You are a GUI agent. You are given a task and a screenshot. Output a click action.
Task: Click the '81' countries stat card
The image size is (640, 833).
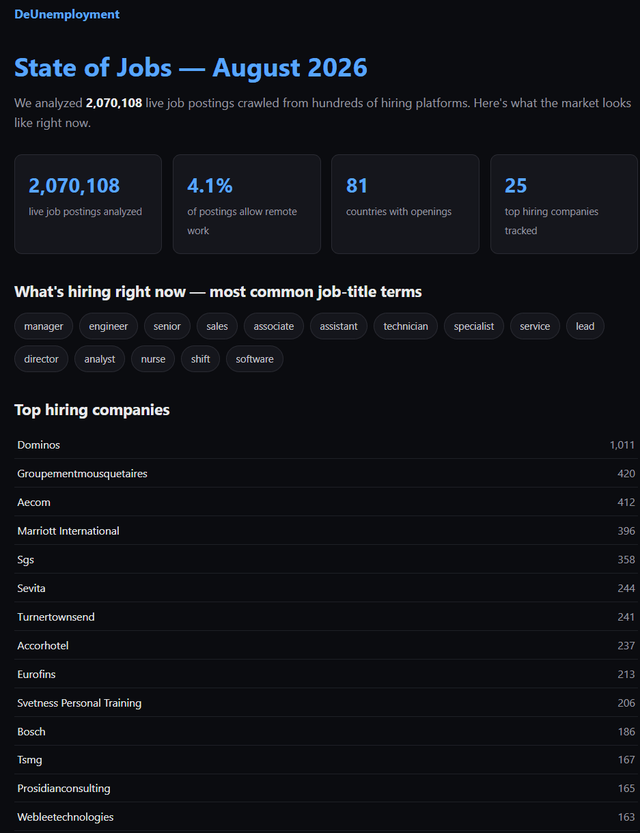click(405, 204)
